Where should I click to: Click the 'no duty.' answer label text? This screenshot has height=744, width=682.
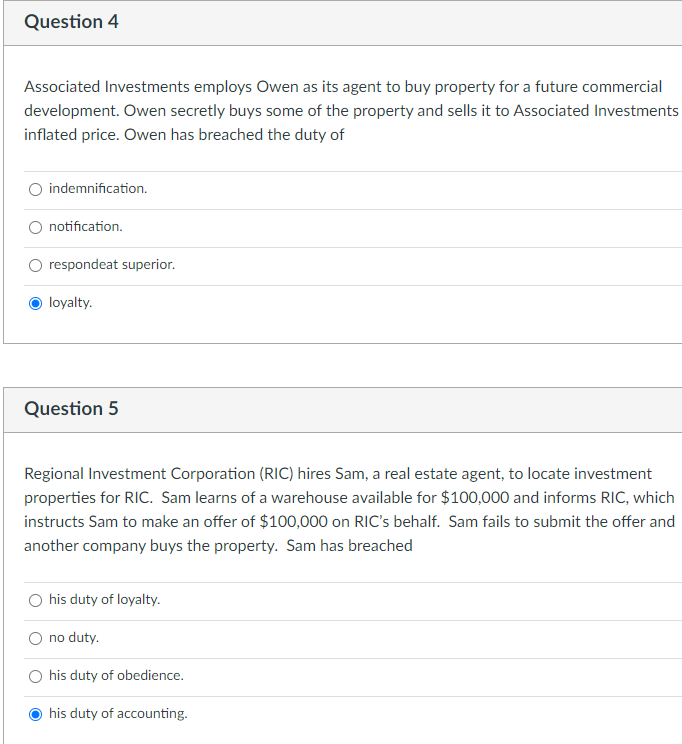[74, 638]
